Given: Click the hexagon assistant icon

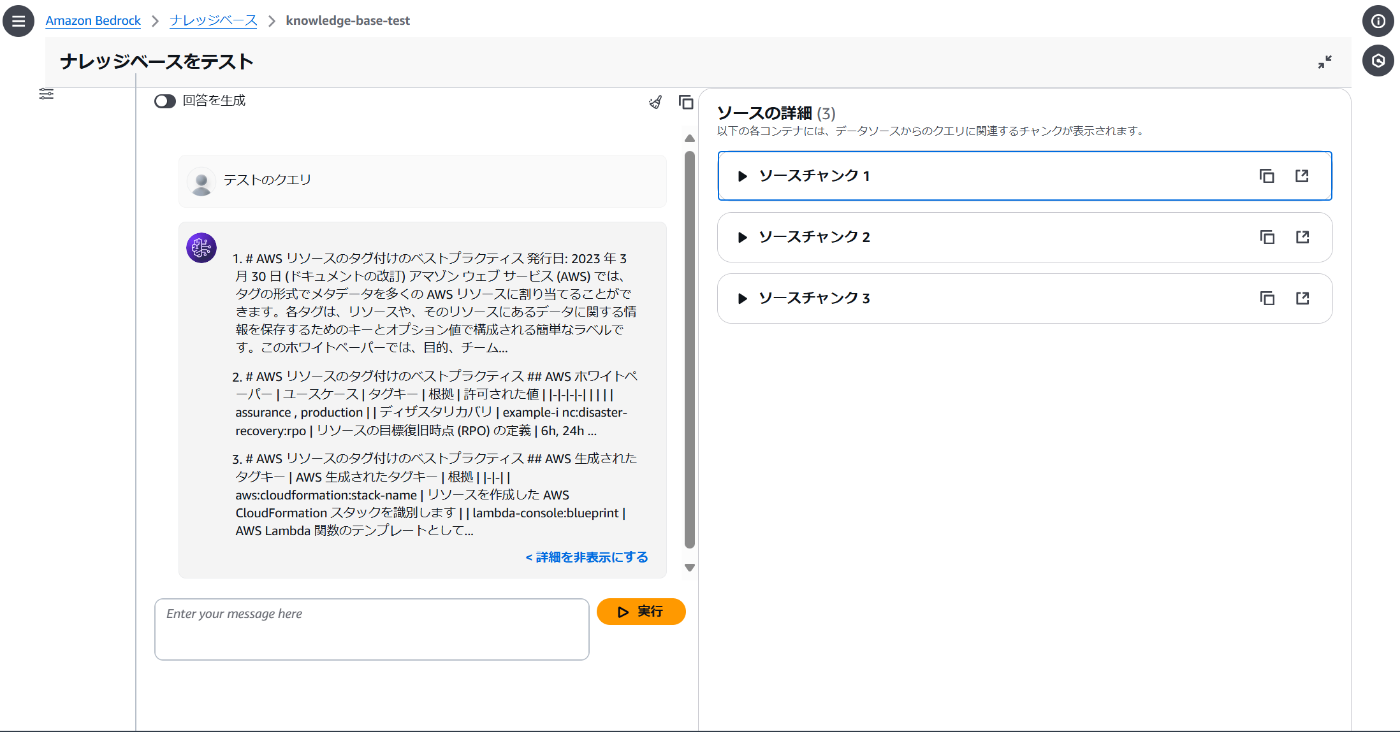Looking at the screenshot, I should [x=1378, y=60].
